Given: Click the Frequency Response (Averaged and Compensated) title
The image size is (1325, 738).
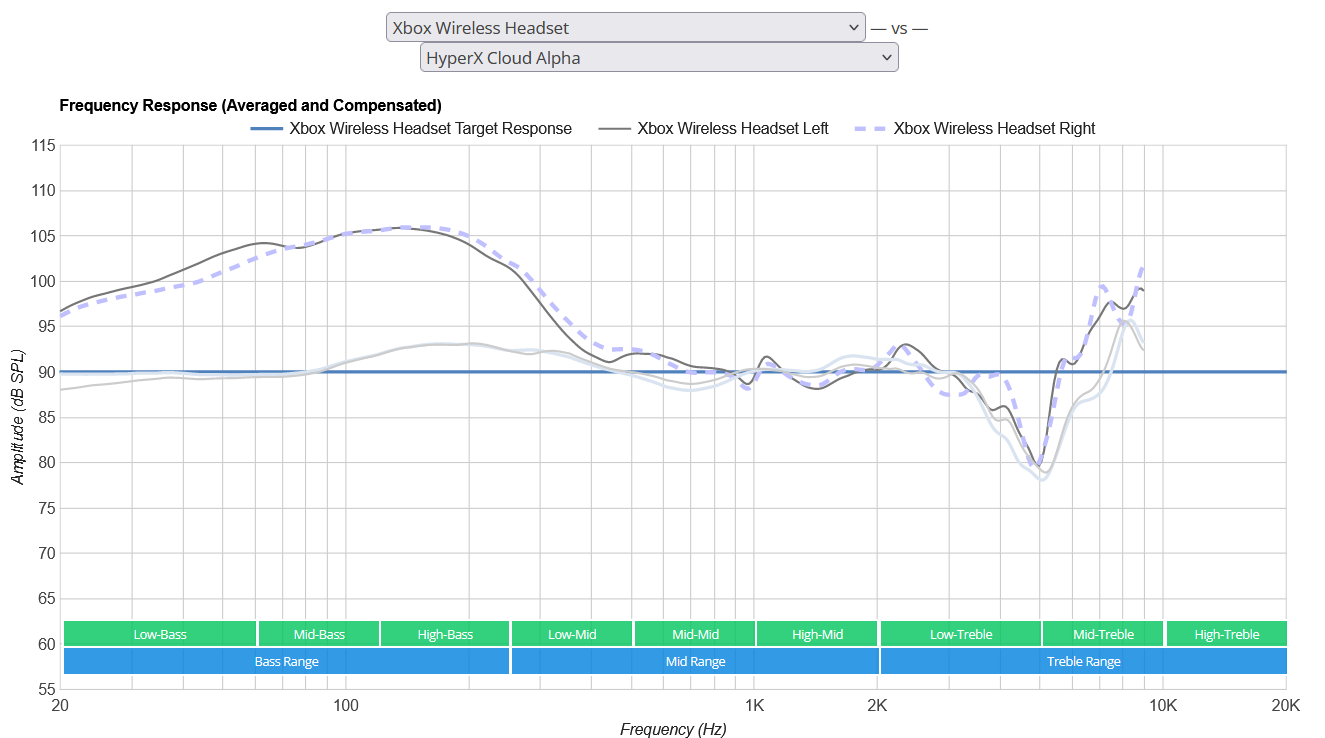Looking at the screenshot, I should (251, 105).
